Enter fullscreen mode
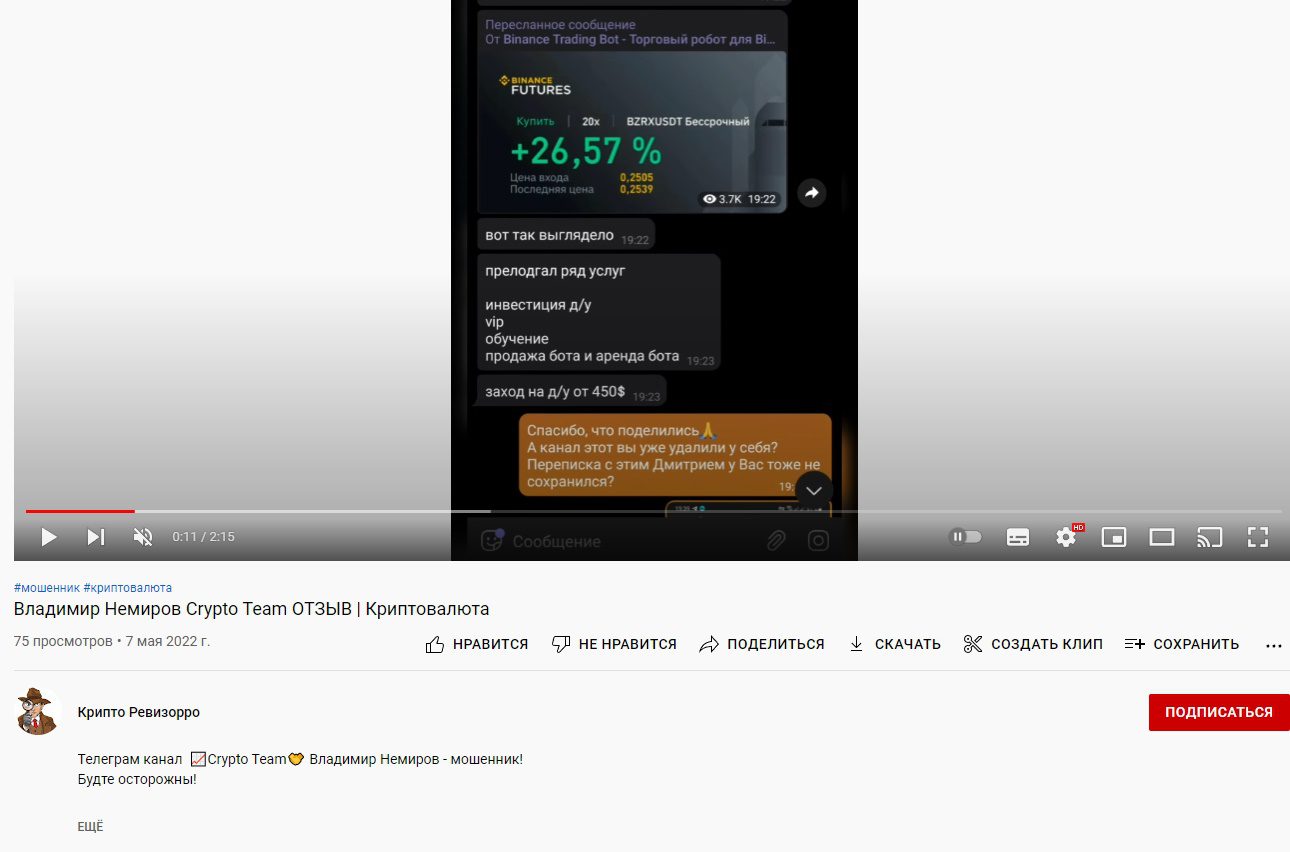 (1258, 537)
